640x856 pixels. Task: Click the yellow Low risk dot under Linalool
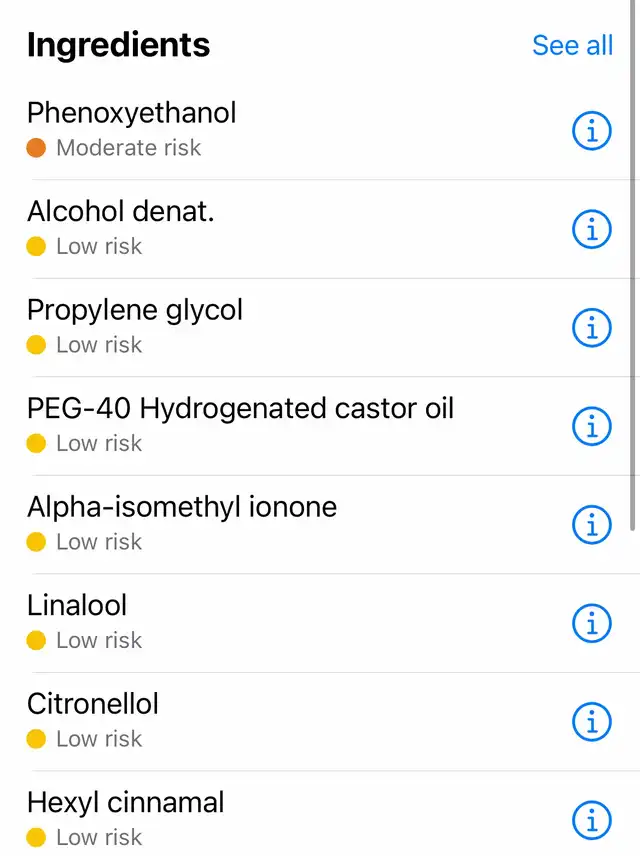36,640
